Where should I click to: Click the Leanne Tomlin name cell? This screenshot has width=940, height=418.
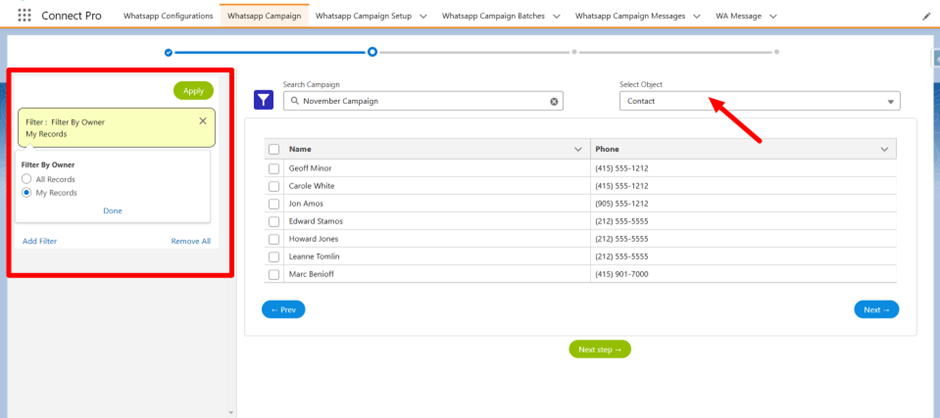[x=437, y=257]
